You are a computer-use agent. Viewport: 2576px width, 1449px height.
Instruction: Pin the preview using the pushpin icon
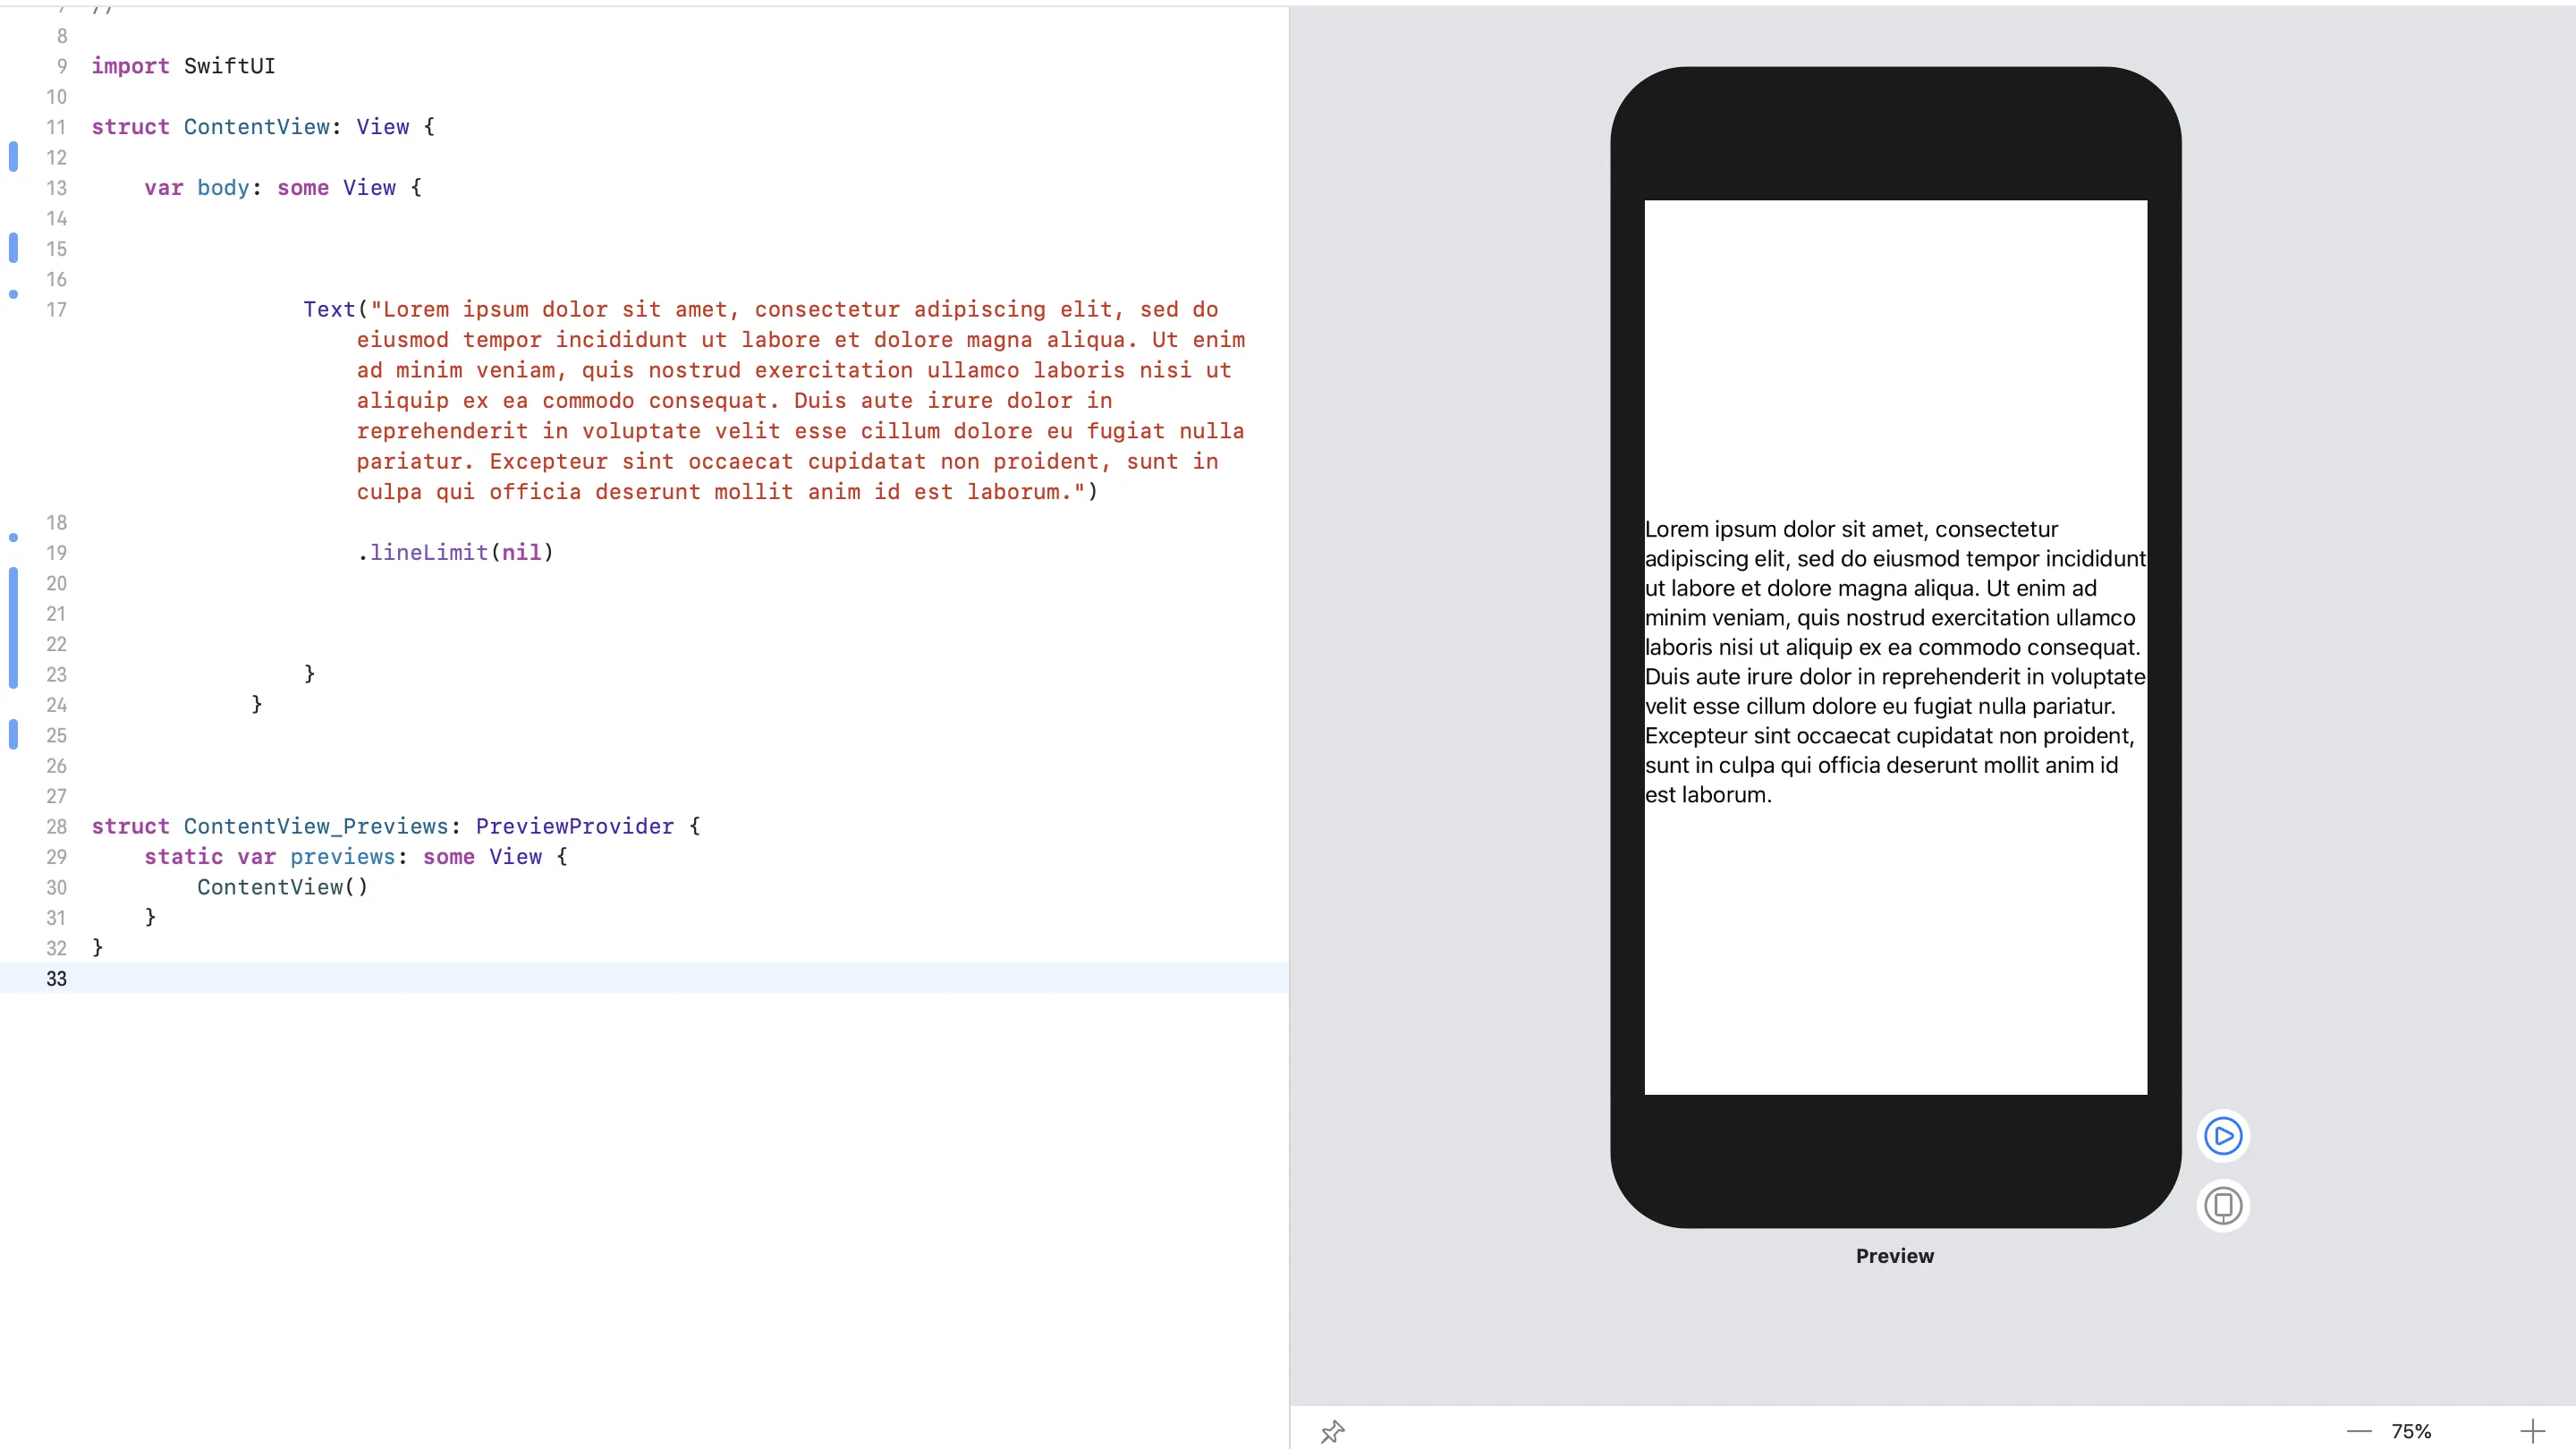[x=1332, y=1431]
